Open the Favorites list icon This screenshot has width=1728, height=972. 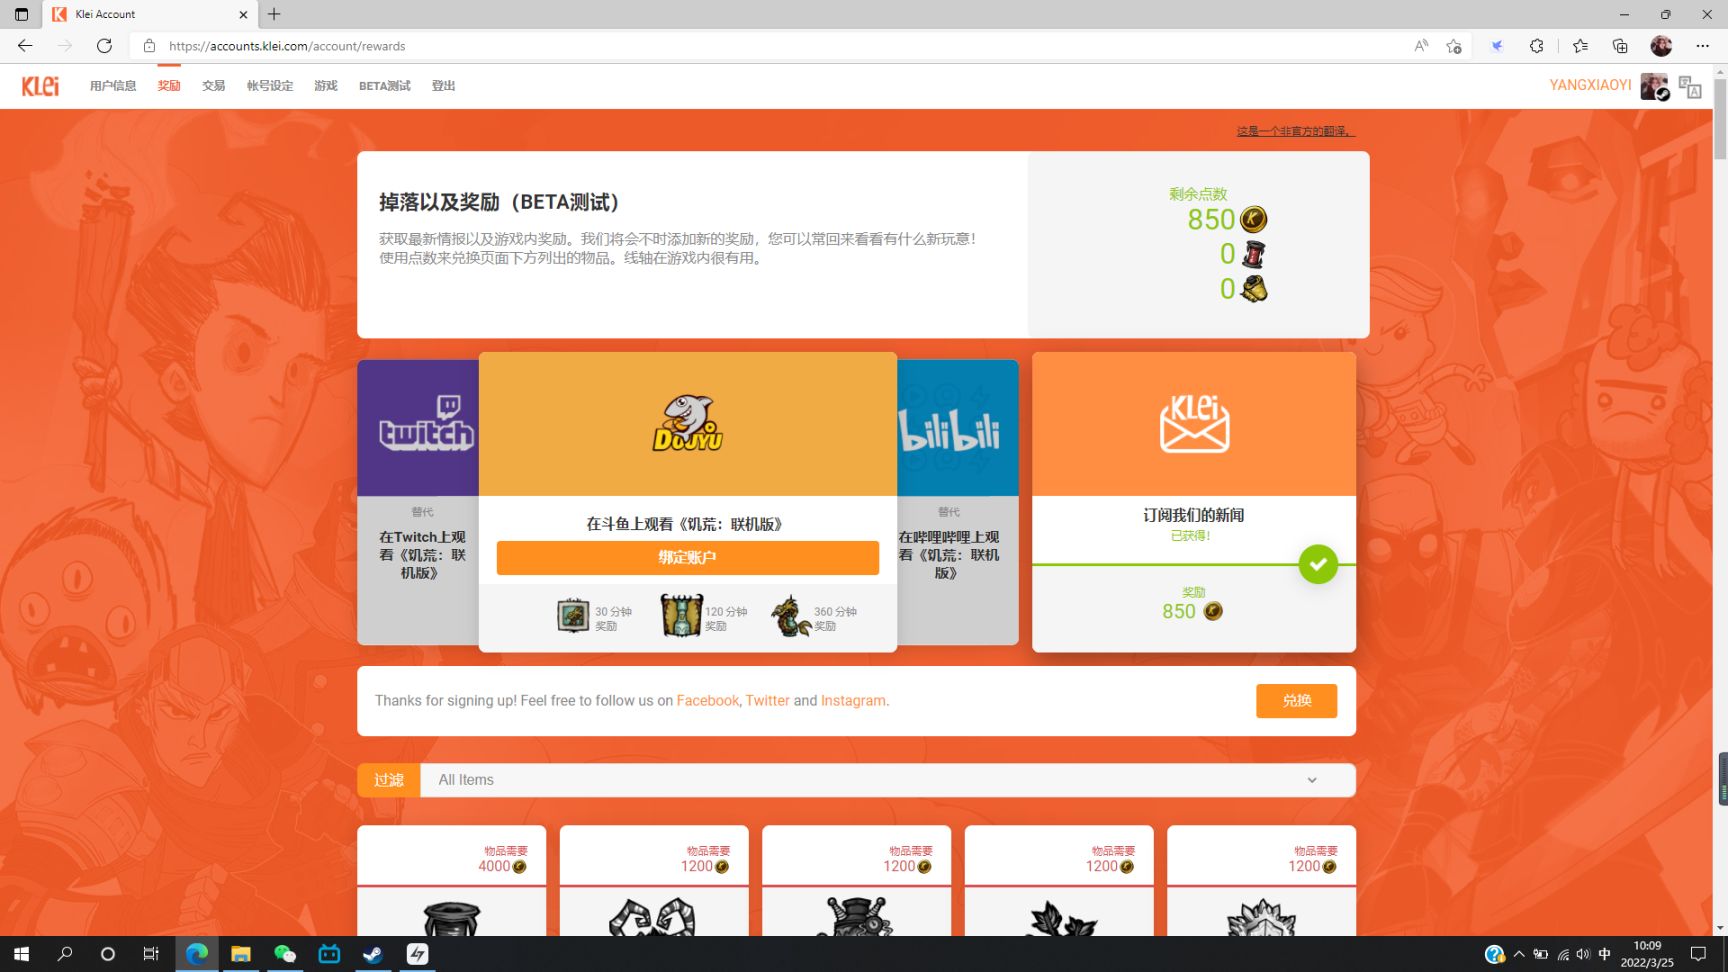[x=1580, y=46]
